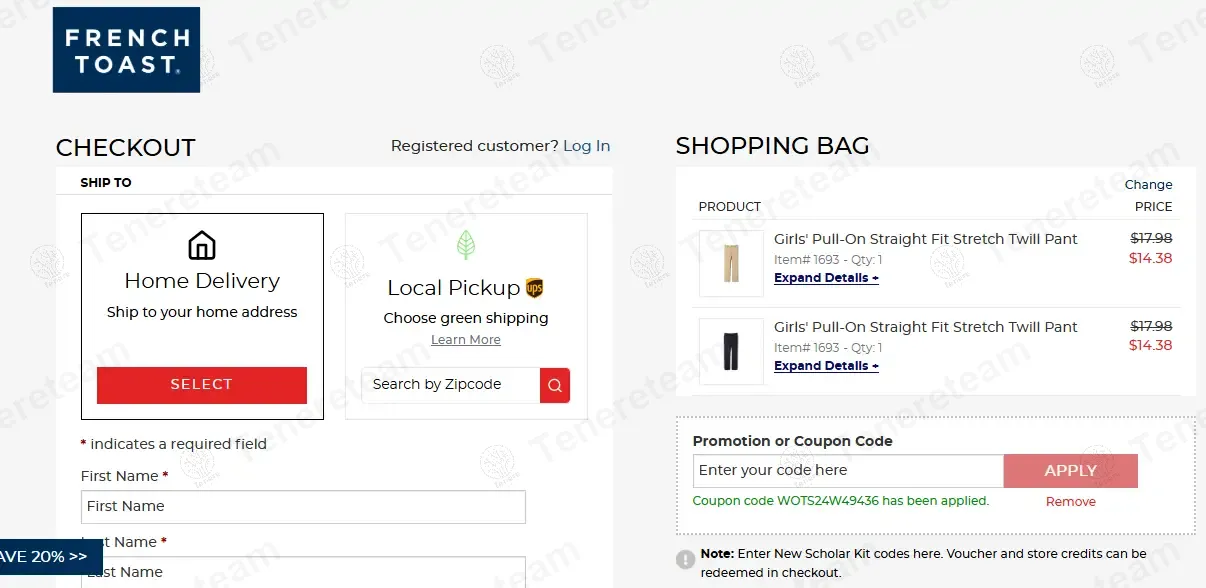Click the coupon code input field
The image size is (1206, 588).
[x=847, y=471]
